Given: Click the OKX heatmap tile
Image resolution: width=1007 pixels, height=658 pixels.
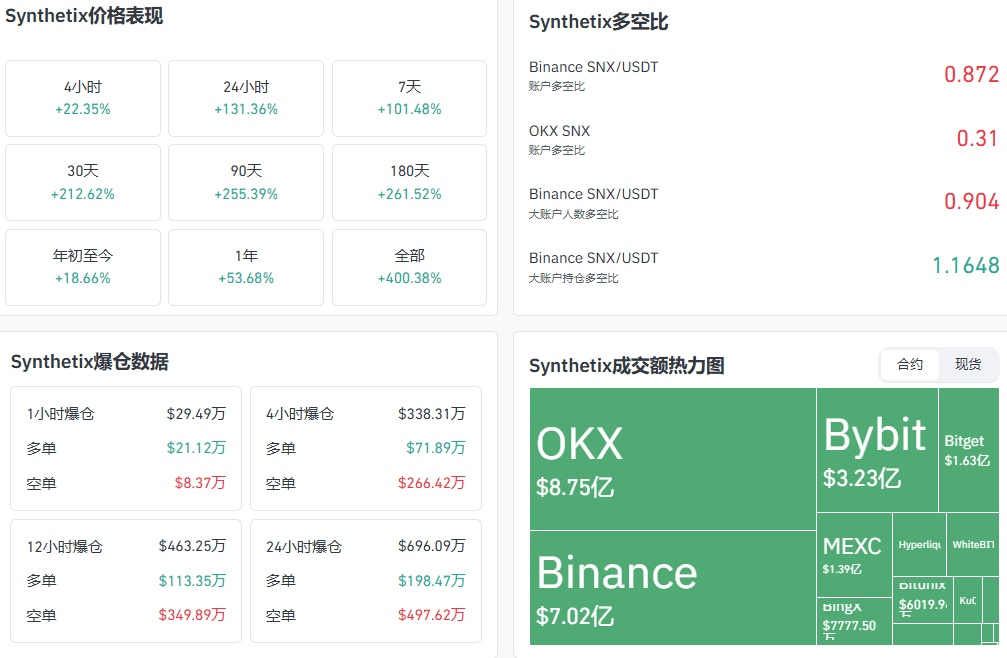Looking at the screenshot, I should tap(672, 459).
